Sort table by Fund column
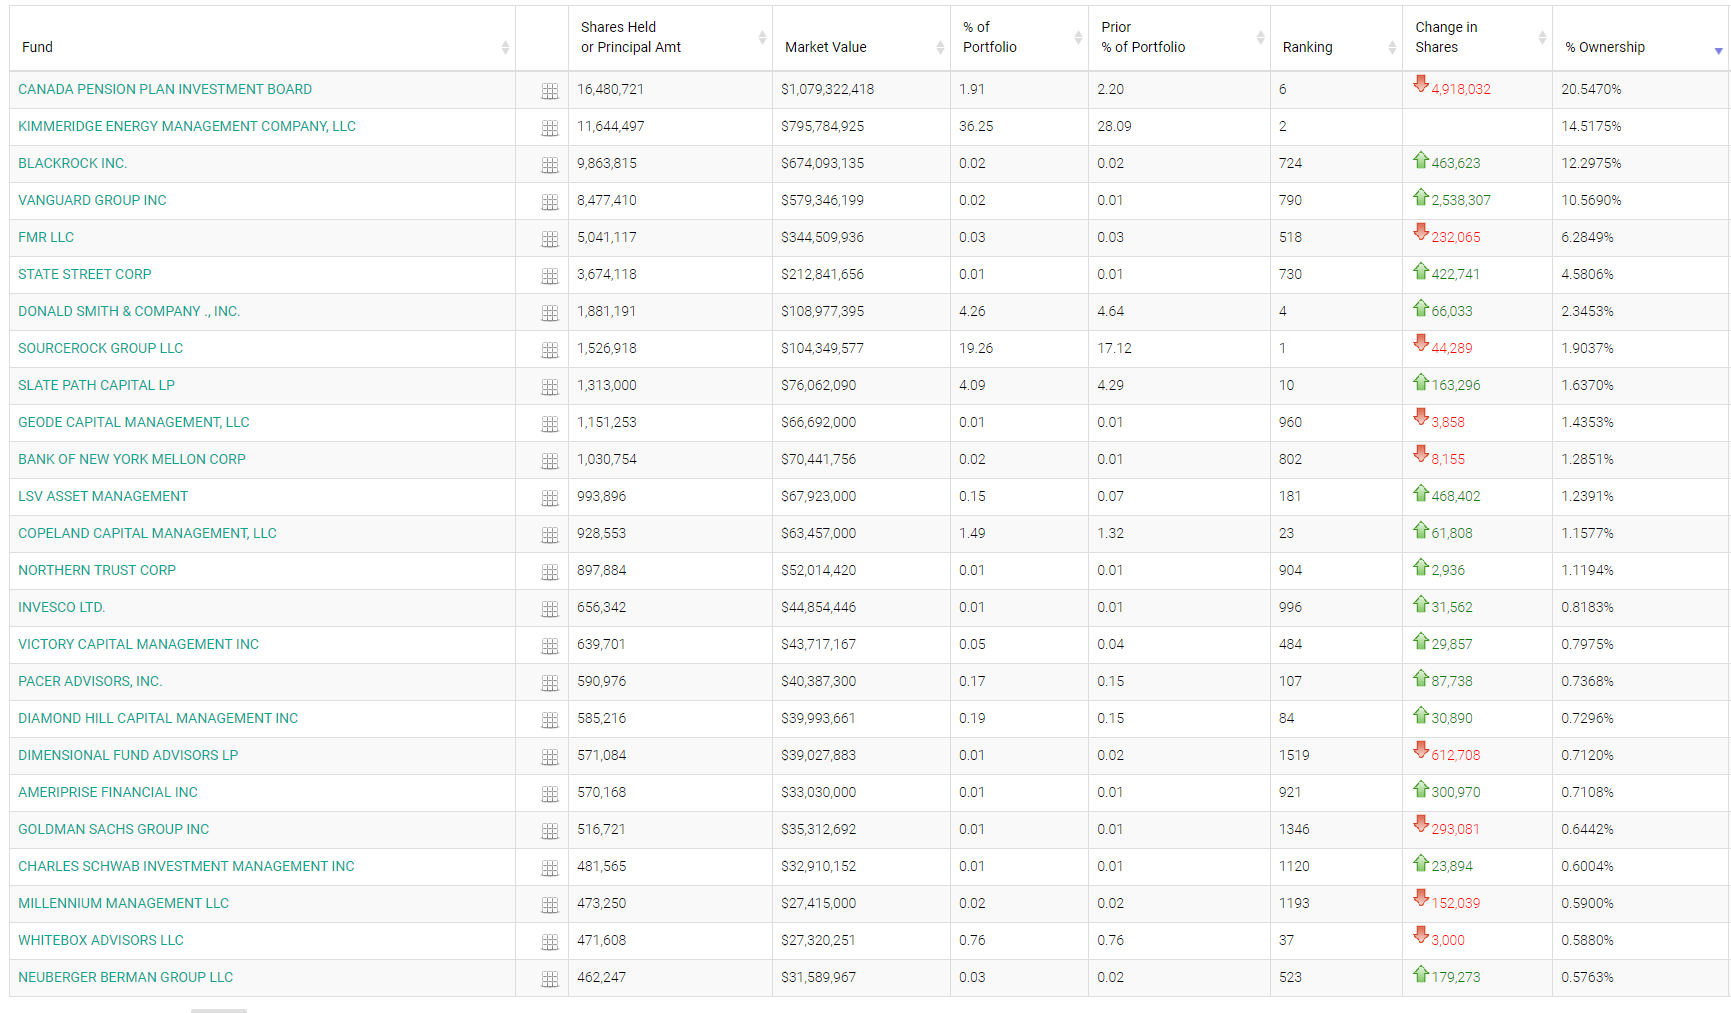Screen dimensions: 1731x1013 [262, 38]
